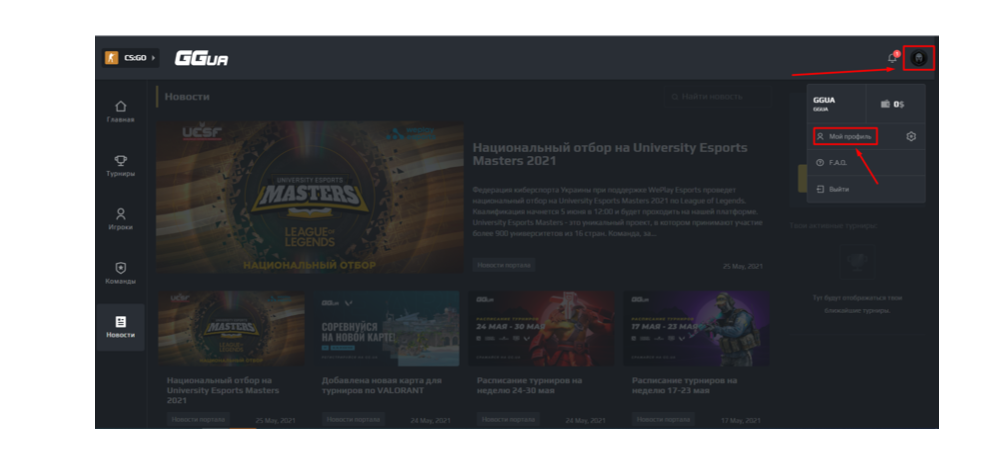Open the notifications bell icon
Viewport: 991px width, 467px height.
pos(892,58)
